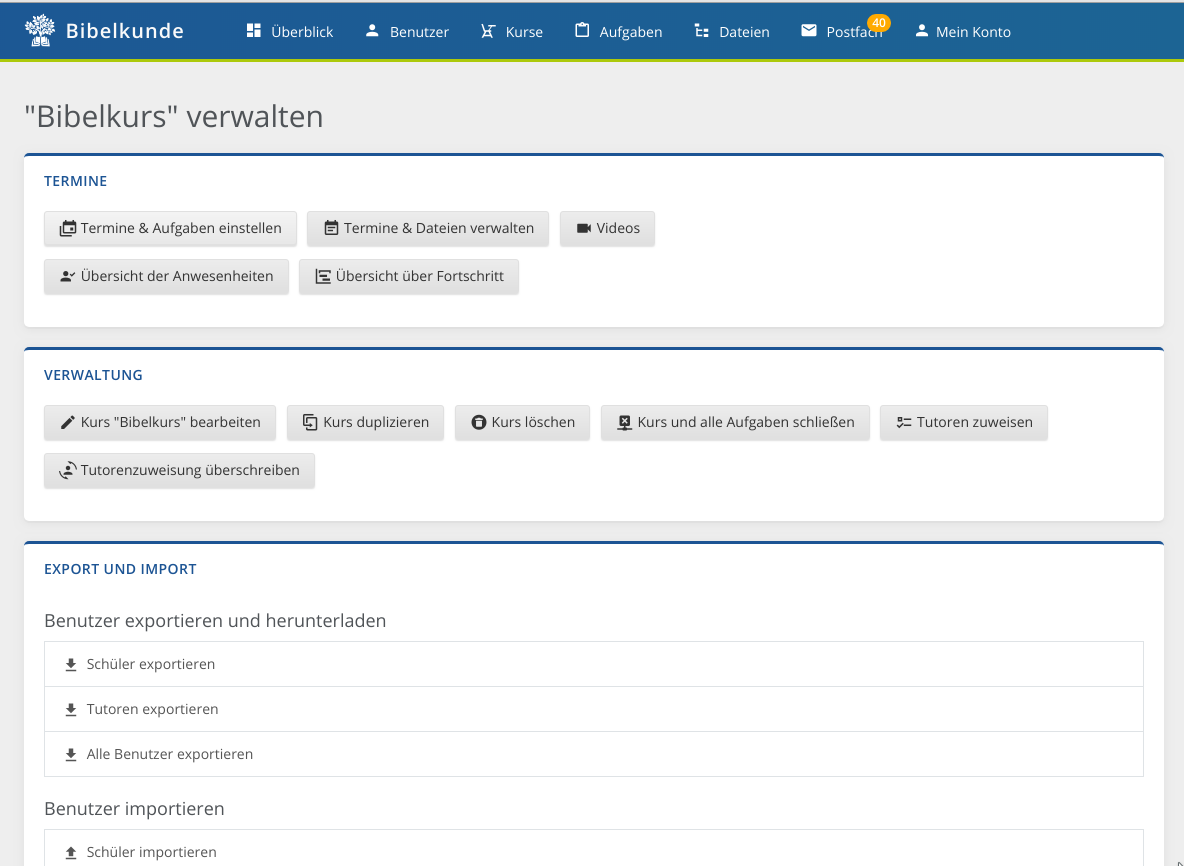Click the Kurse icon in navbar

click(488, 31)
